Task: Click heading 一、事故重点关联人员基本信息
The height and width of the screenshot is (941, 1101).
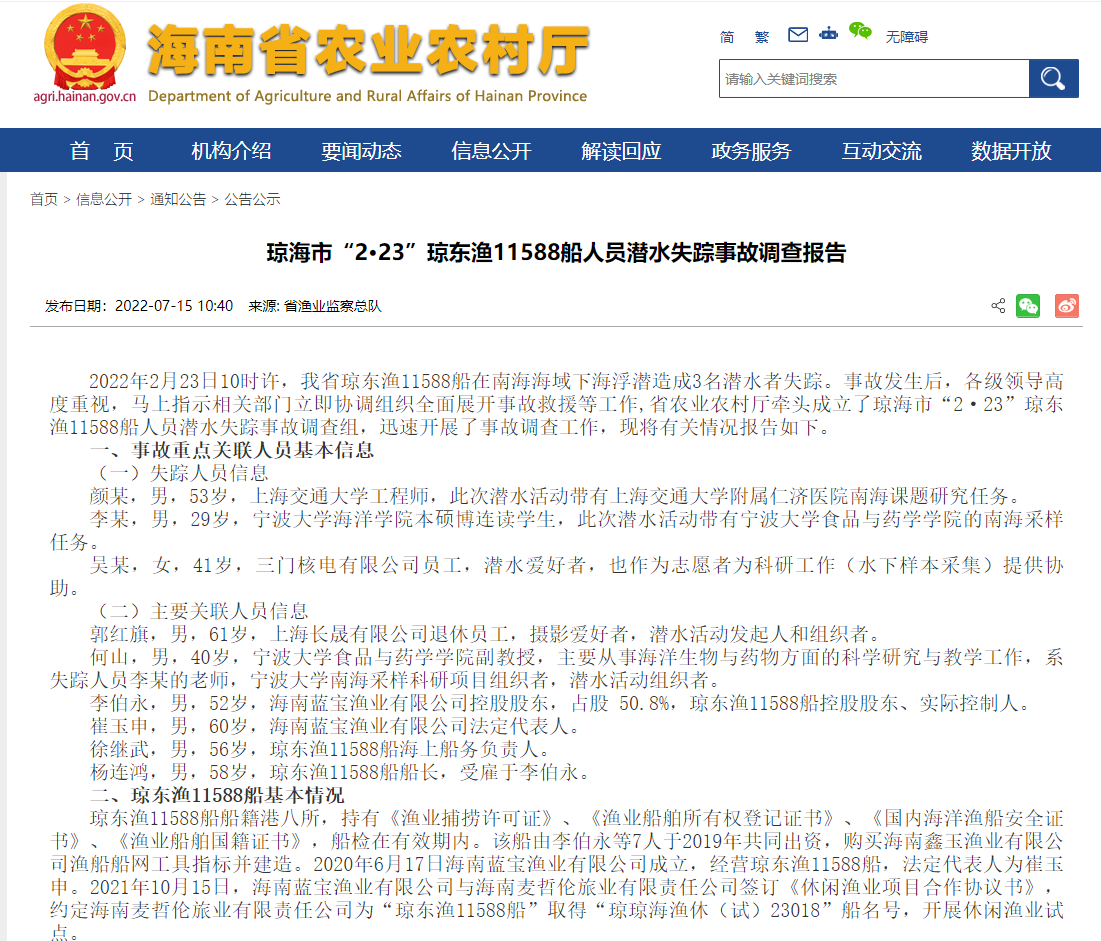Action: [x=232, y=450]
